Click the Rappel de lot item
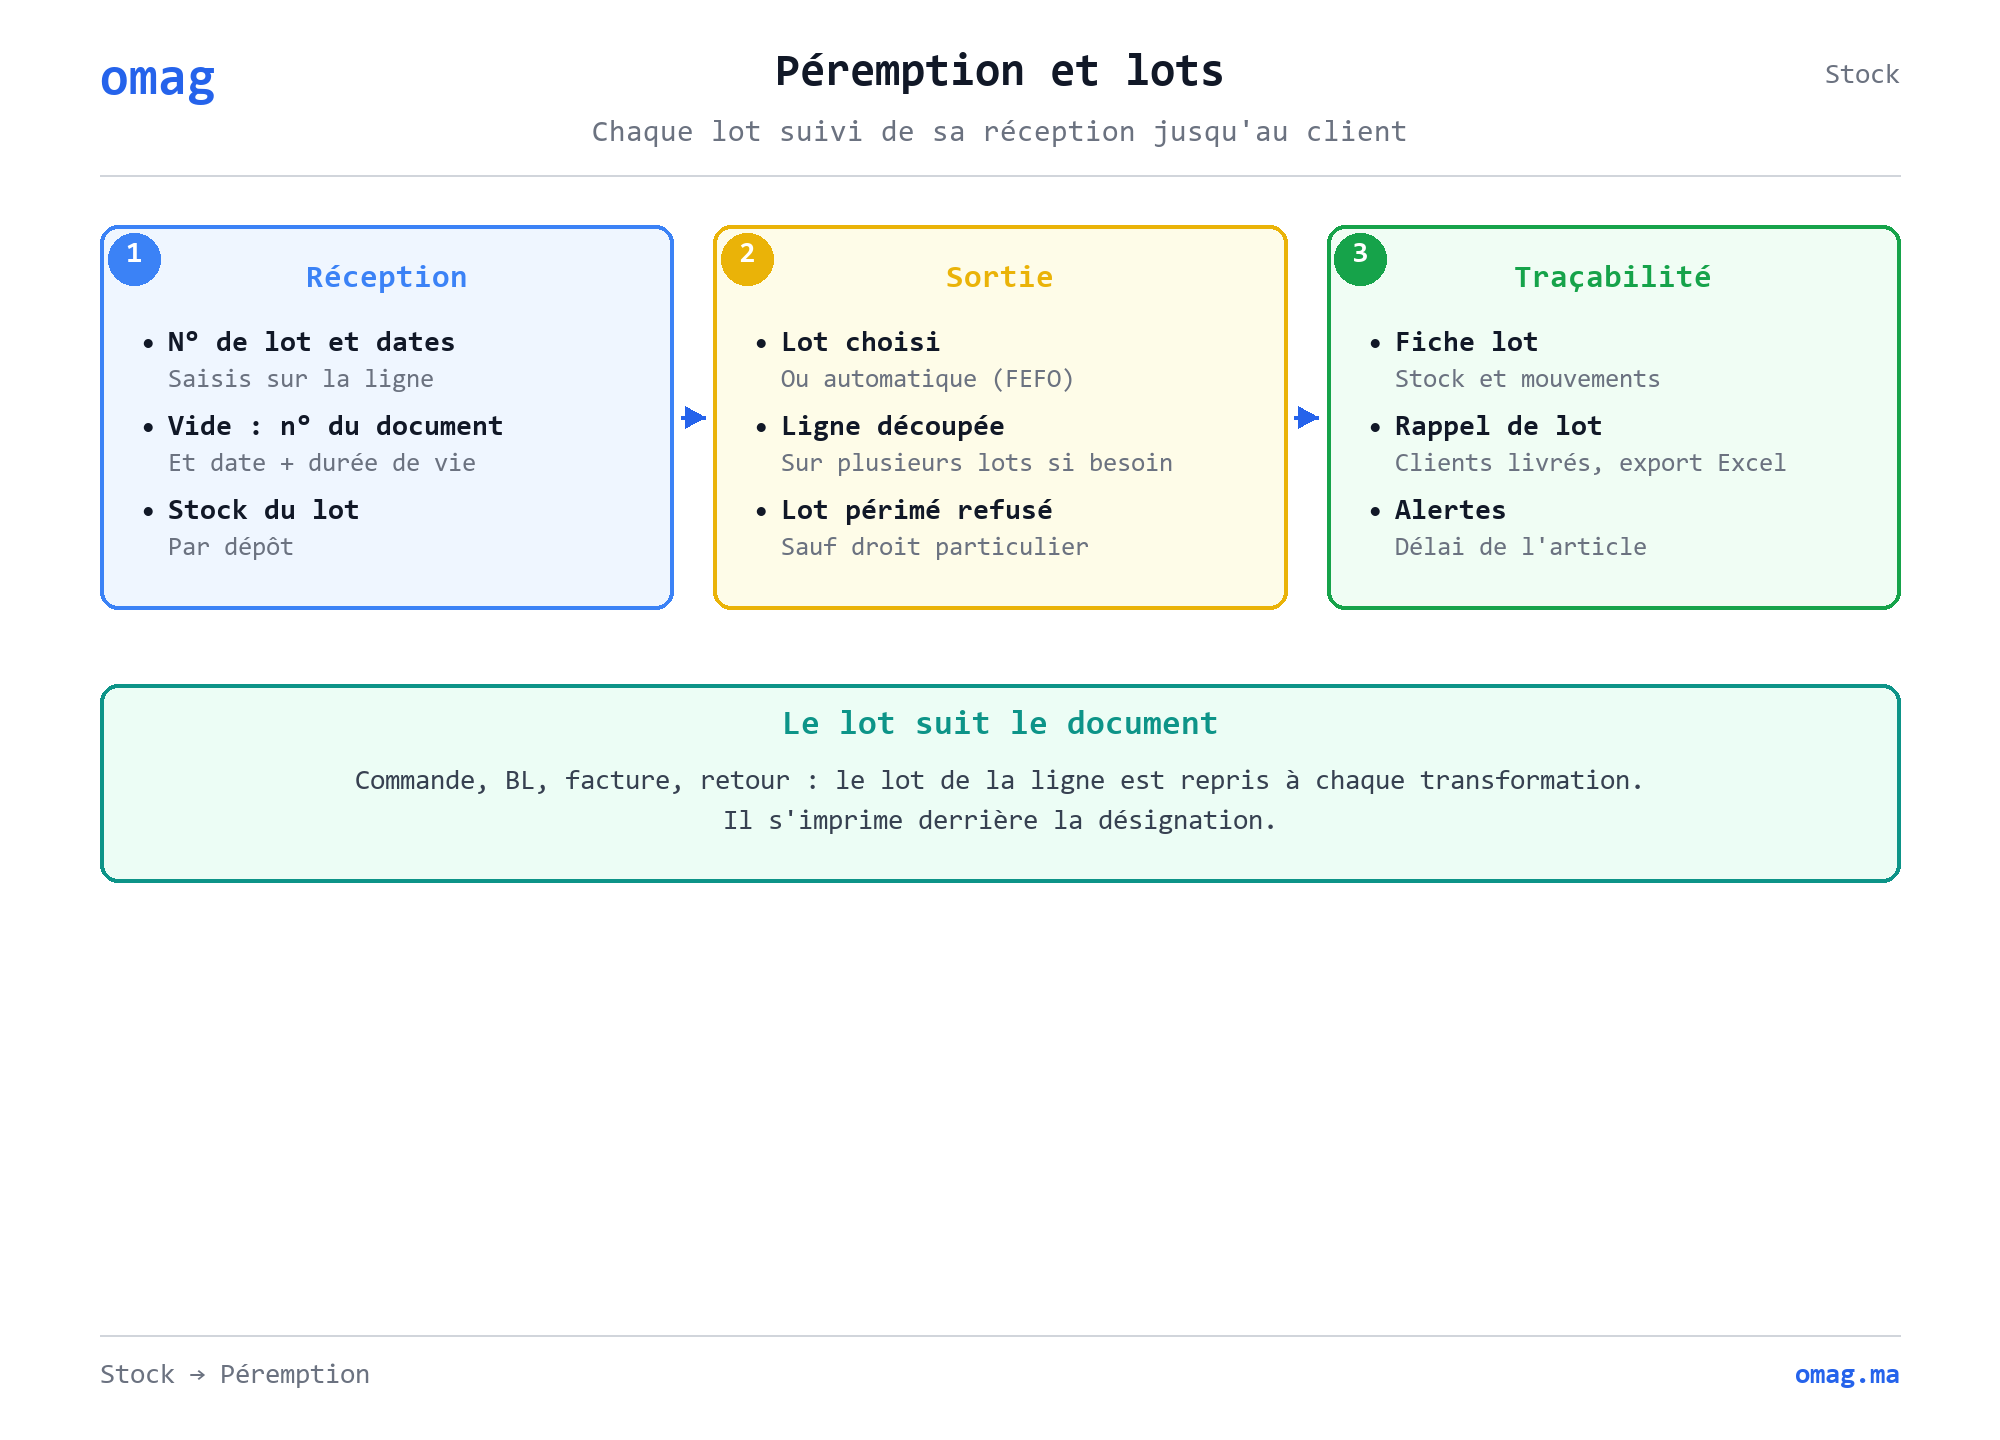 pyautogui.click(x=1498, y=426)
